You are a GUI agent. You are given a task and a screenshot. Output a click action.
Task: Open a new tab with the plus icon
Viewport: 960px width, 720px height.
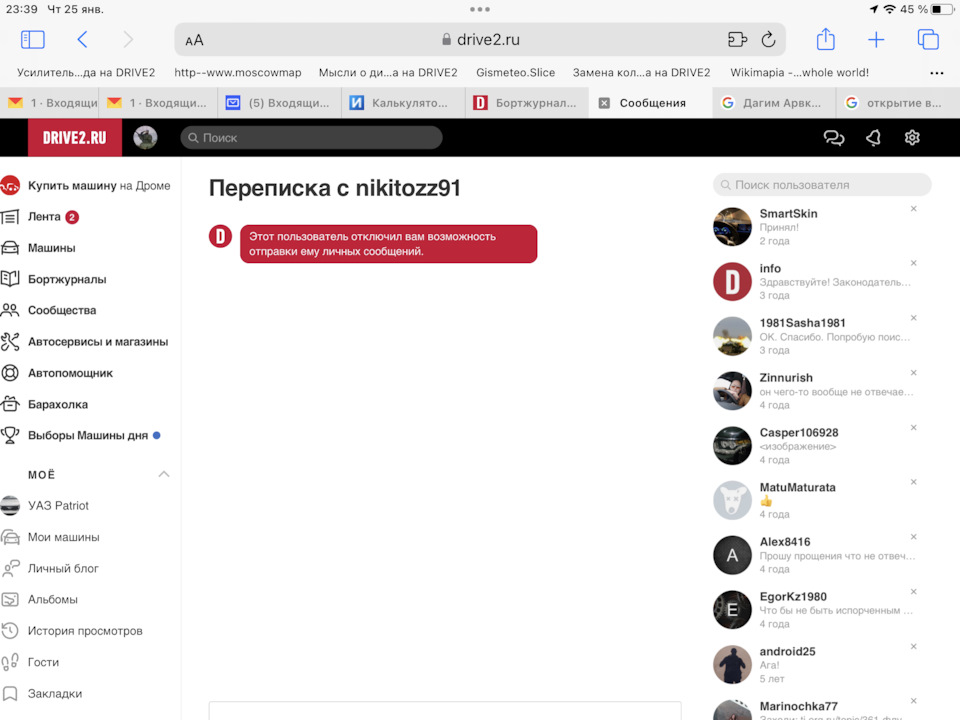click(876, 39)
